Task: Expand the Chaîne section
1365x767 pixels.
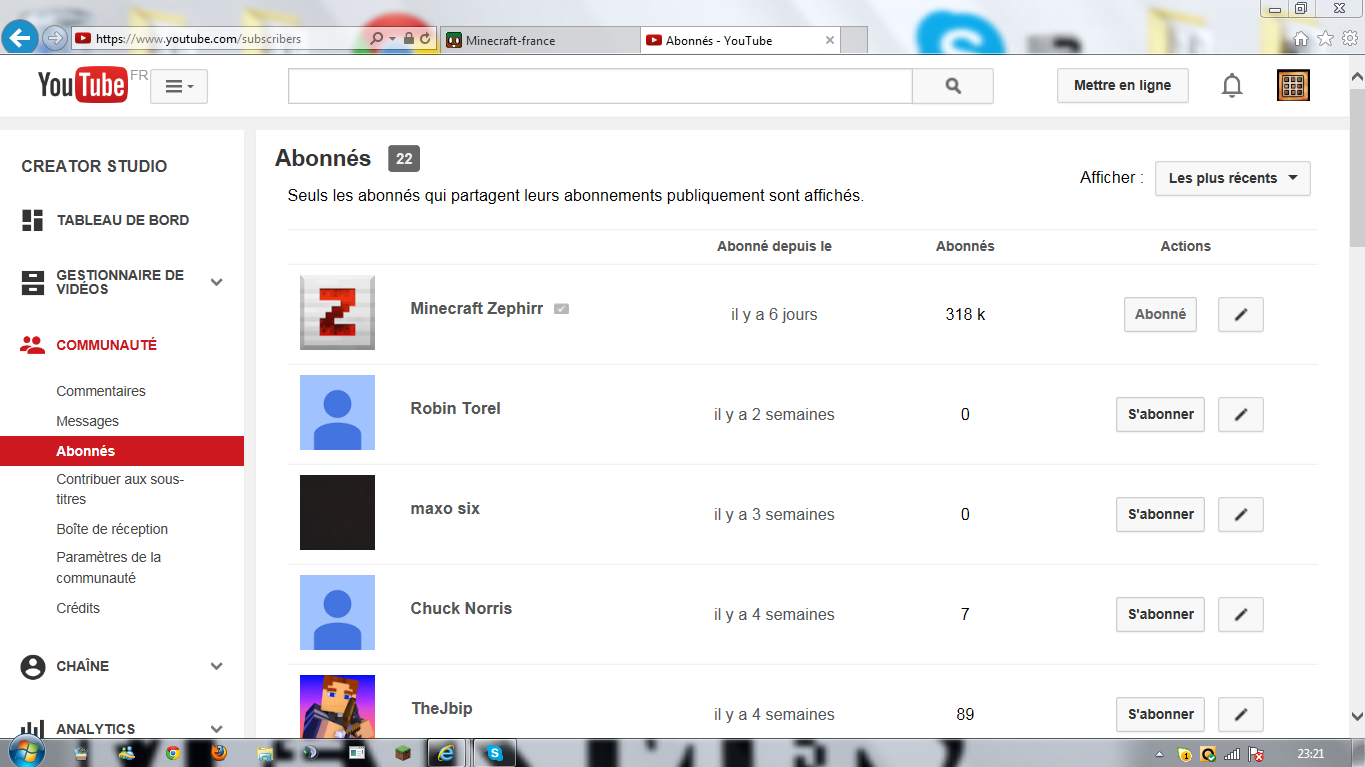Action: point(216,666)
